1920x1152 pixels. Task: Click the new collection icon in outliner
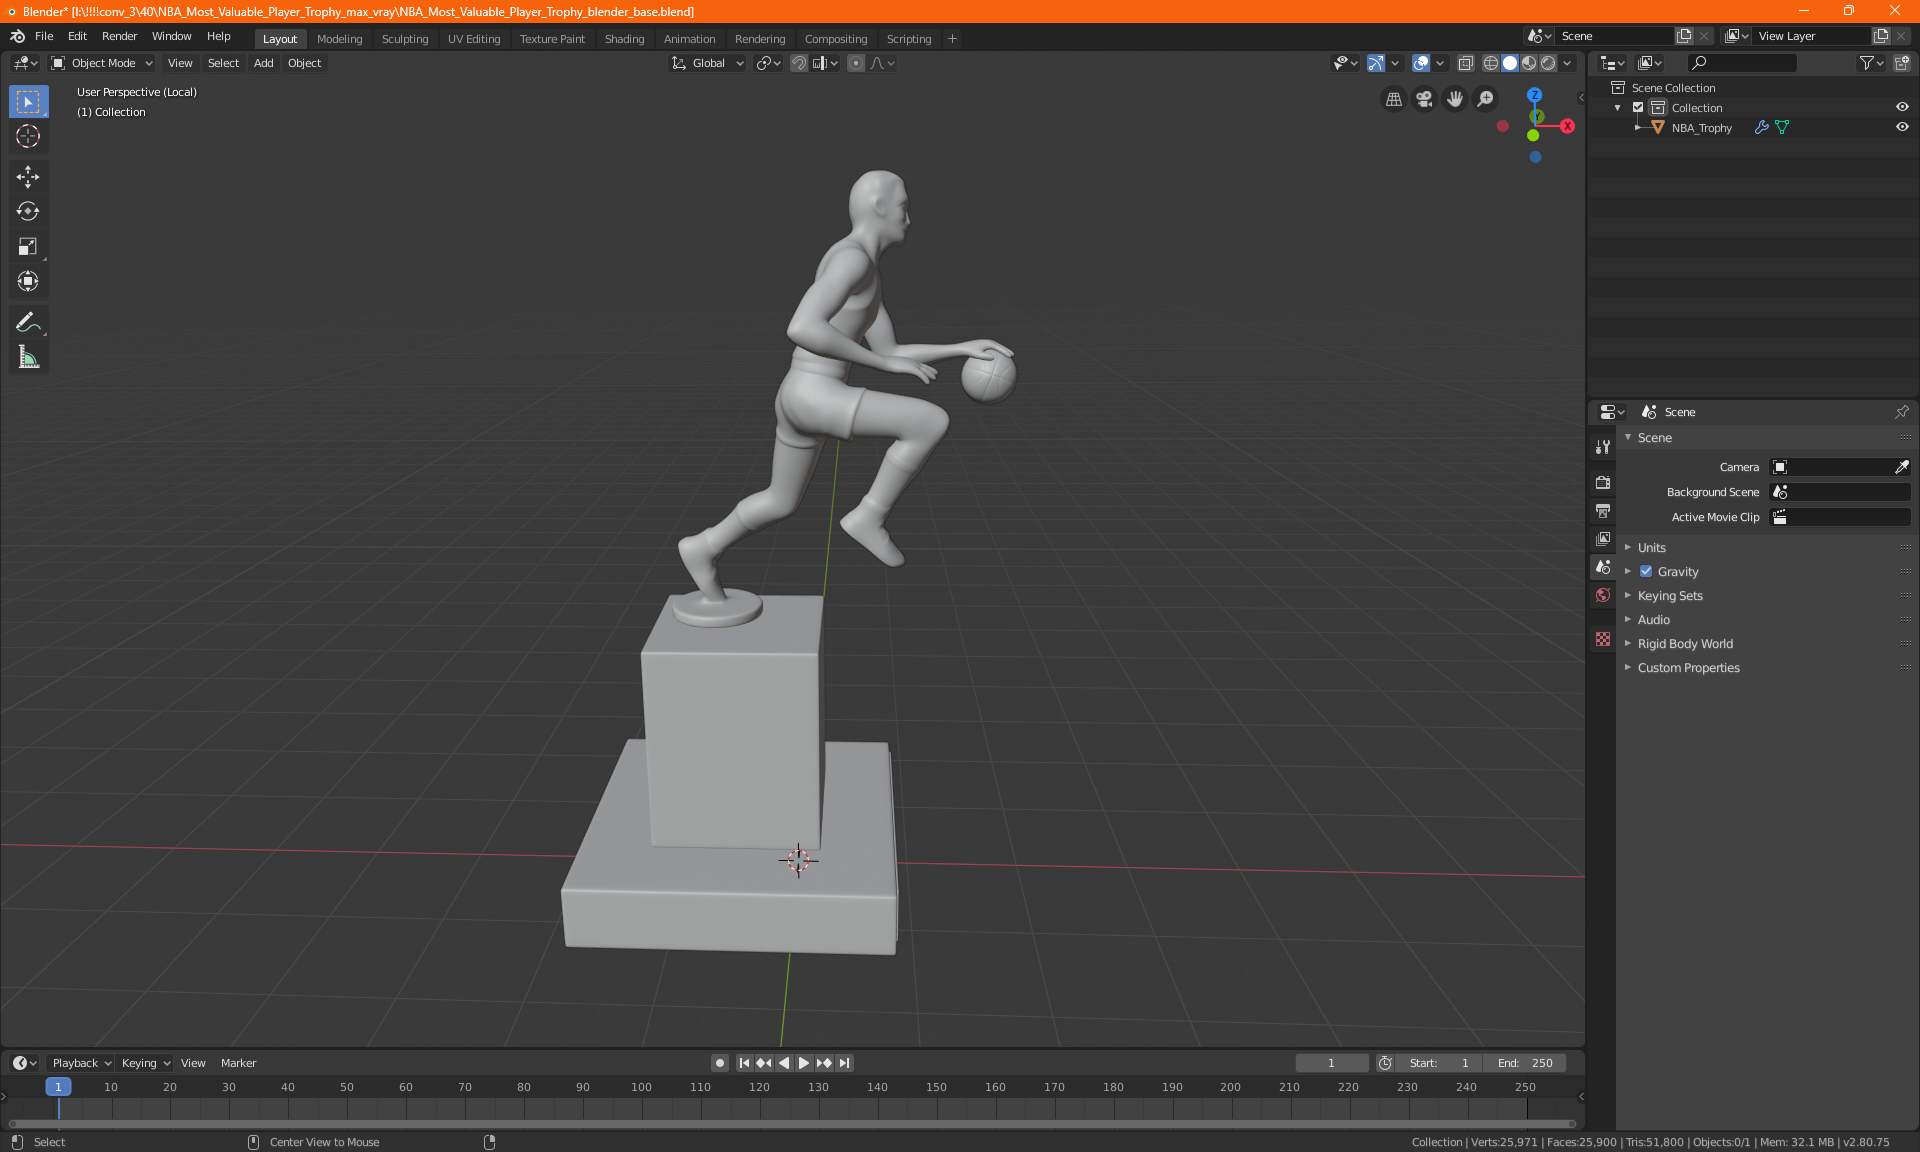(1902, 63)
